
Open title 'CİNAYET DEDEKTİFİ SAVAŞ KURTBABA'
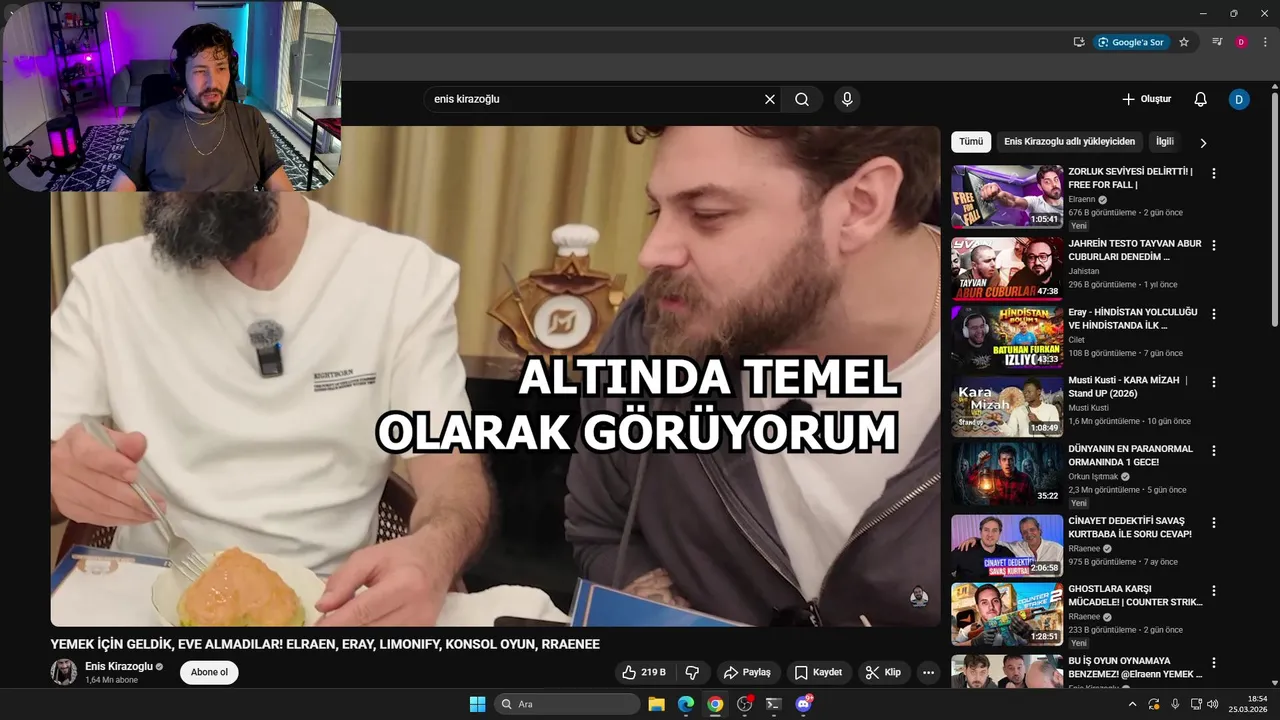click(1130, 528)
